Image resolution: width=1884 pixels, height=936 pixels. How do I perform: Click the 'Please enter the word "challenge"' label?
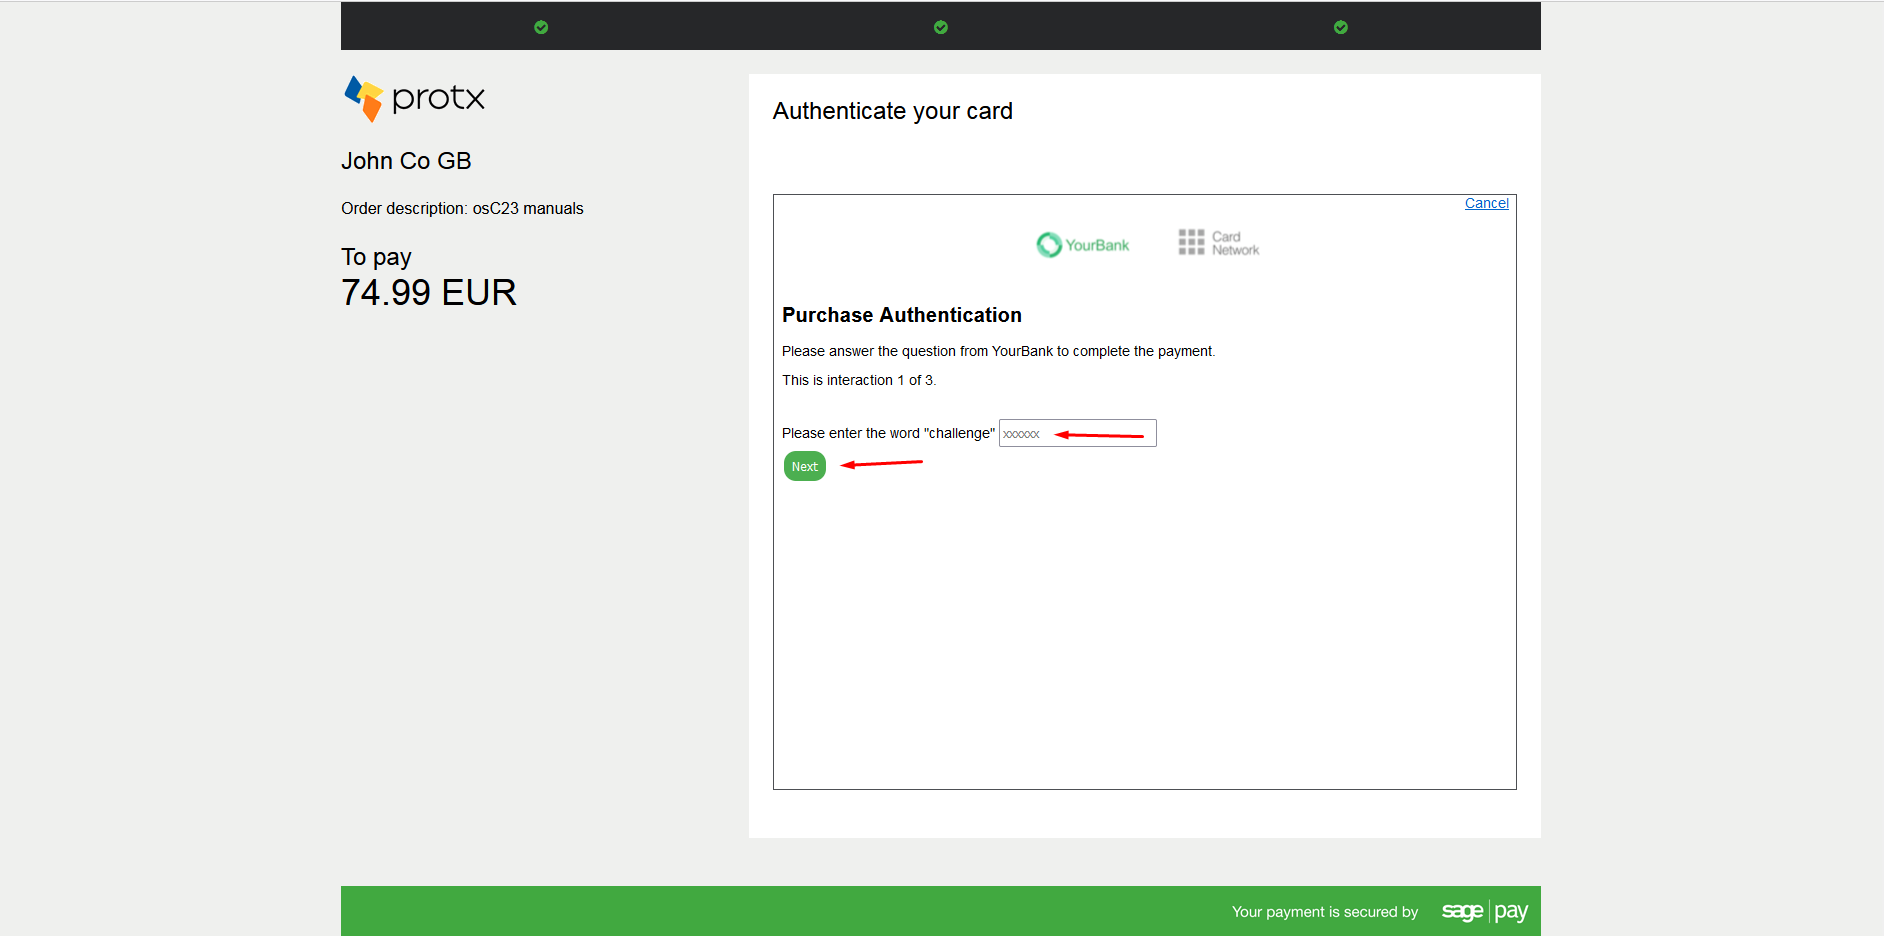point(888,433)
